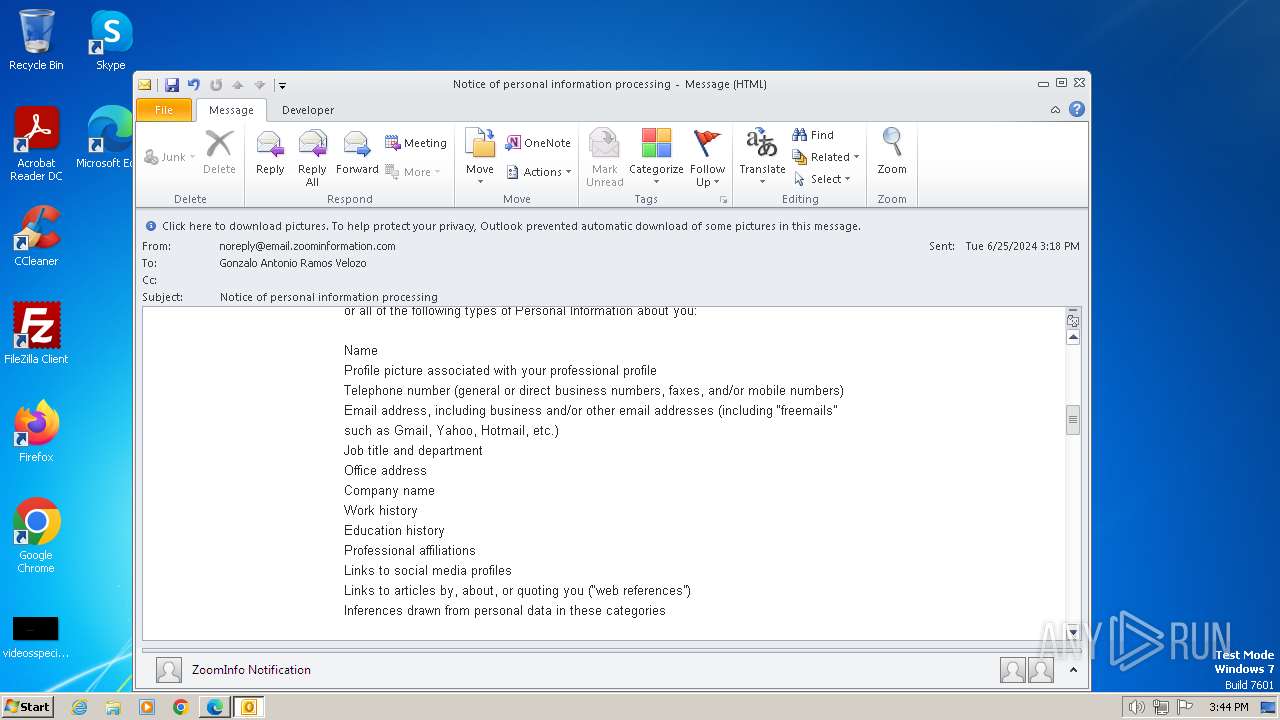Open the Junk dropdown
Image resolution: width=1280 pixels, height=720 pixels.
(x=170, y=157)
